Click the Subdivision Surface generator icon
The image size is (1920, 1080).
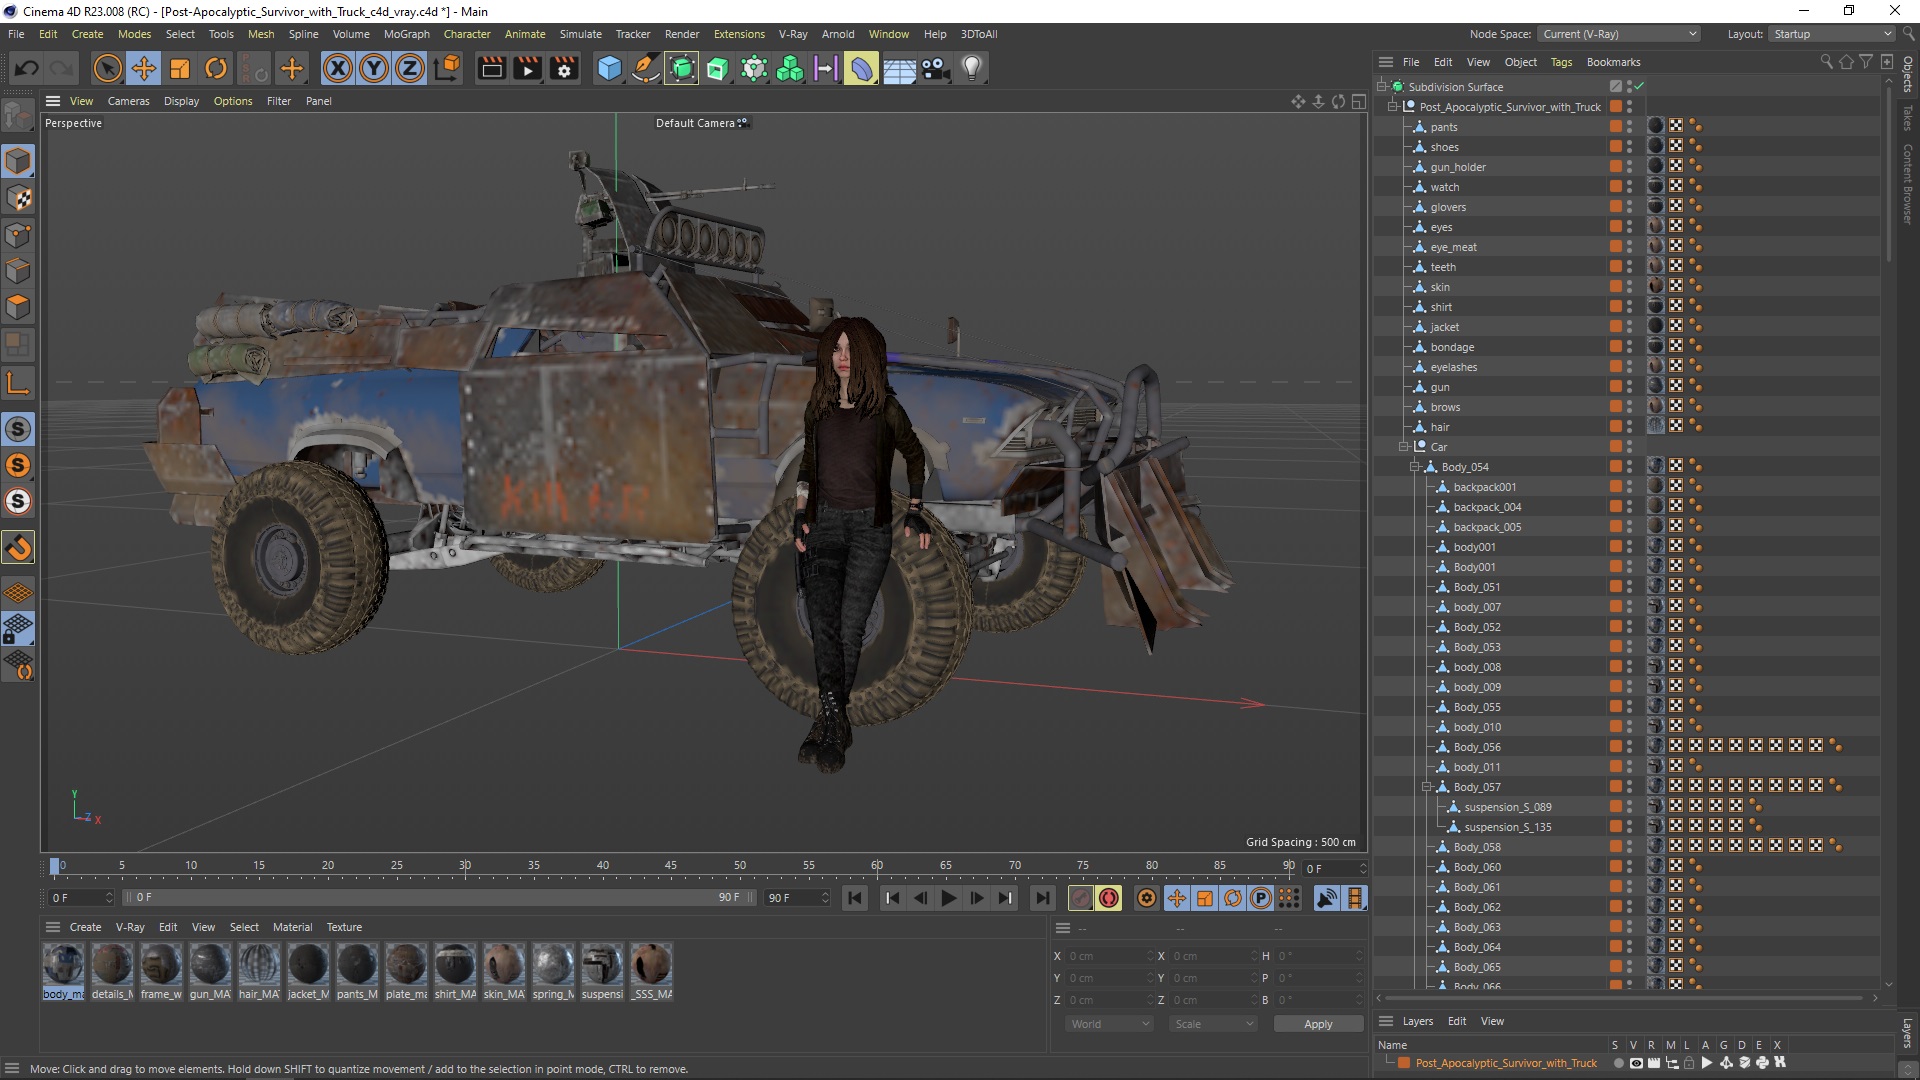tap(682, 68)
